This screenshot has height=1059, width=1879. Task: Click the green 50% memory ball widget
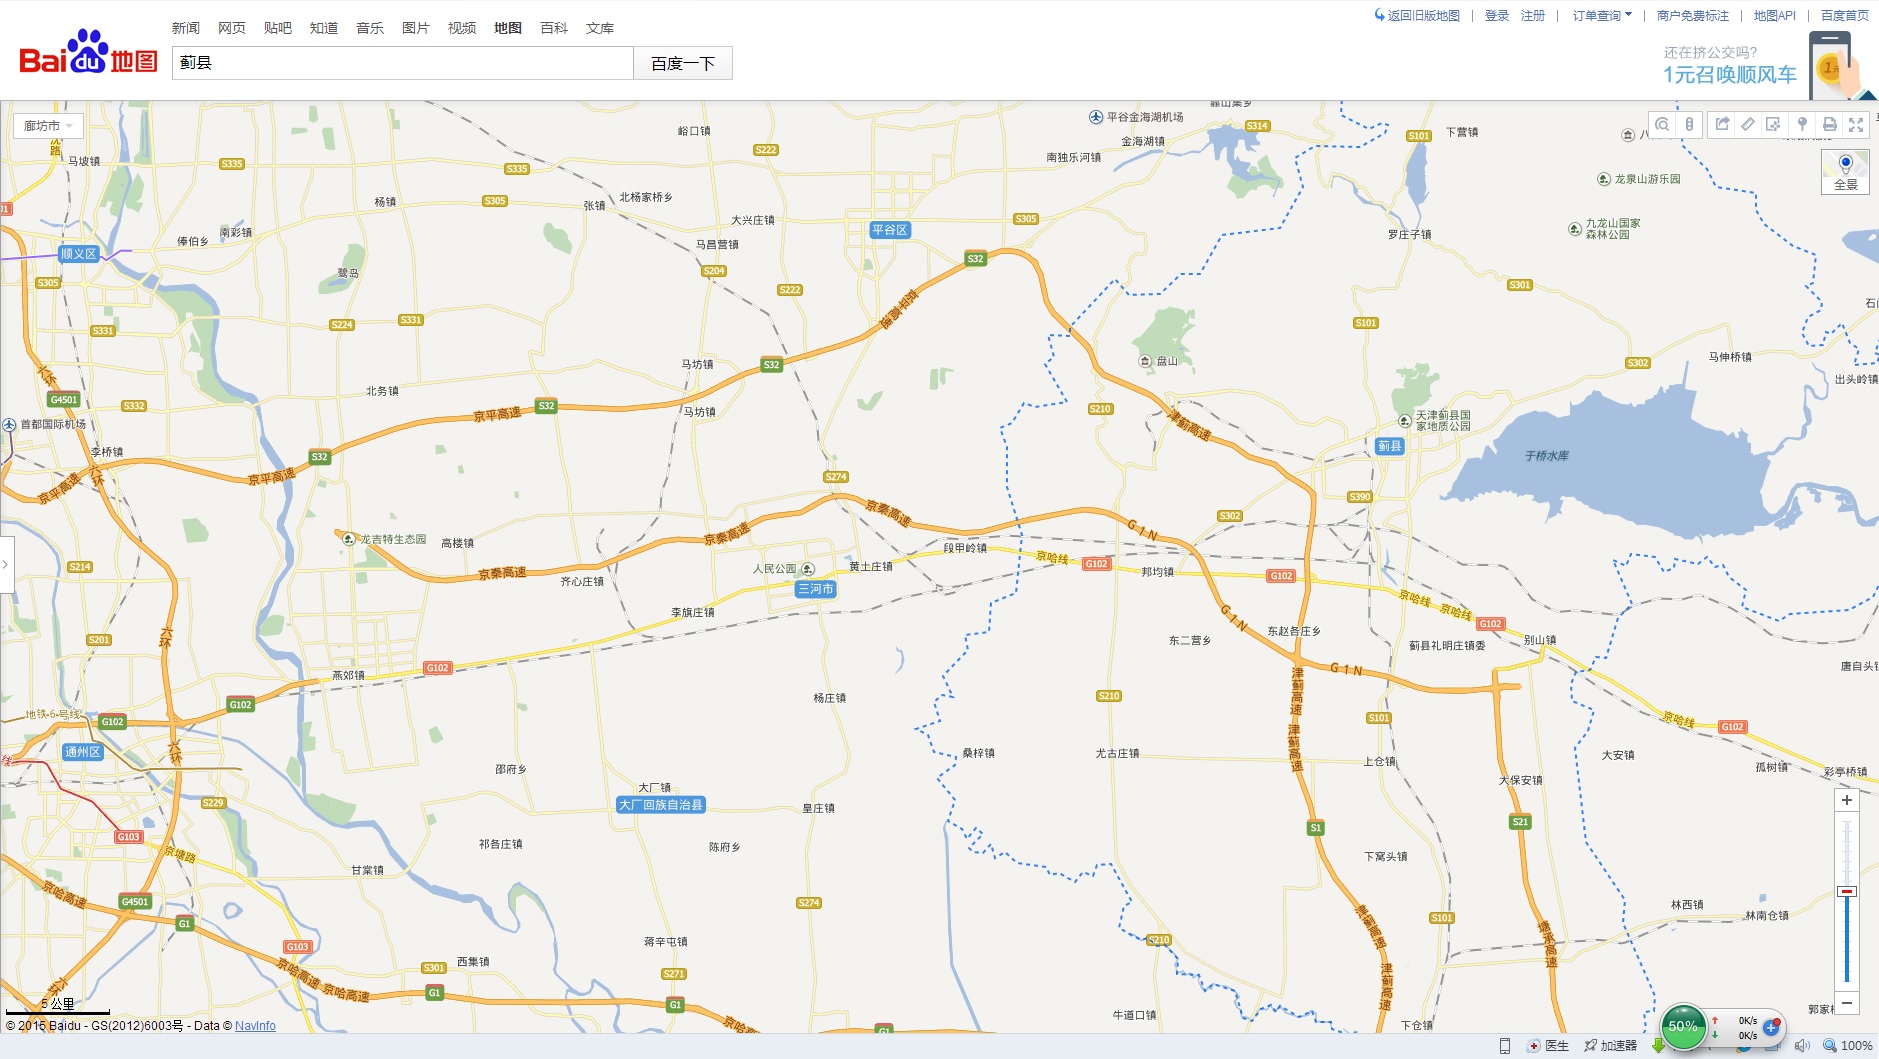click(1683, 1027)
